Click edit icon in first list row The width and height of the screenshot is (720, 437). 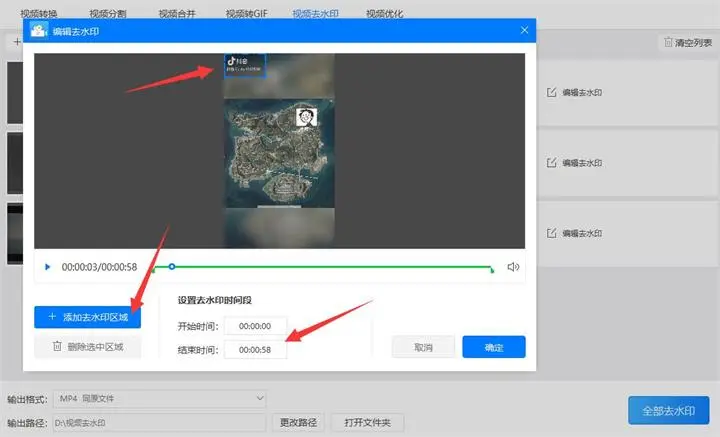[551, 92]
